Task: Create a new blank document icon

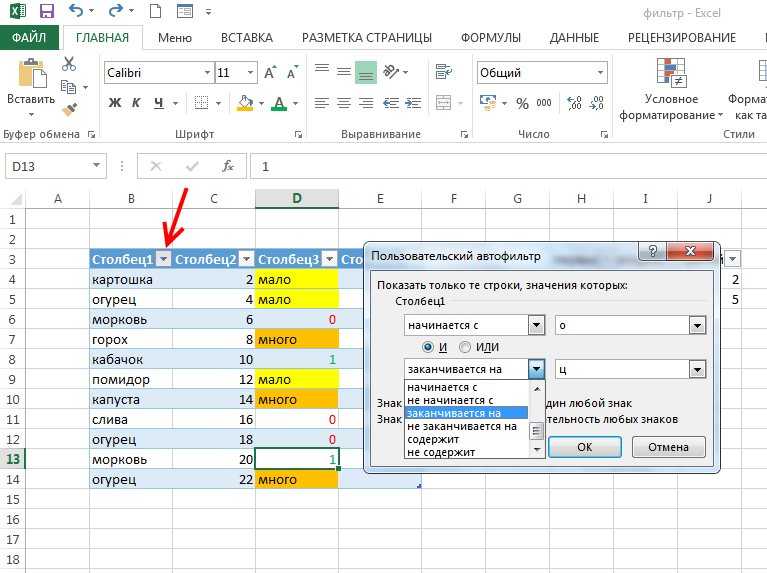Action: 155,11
